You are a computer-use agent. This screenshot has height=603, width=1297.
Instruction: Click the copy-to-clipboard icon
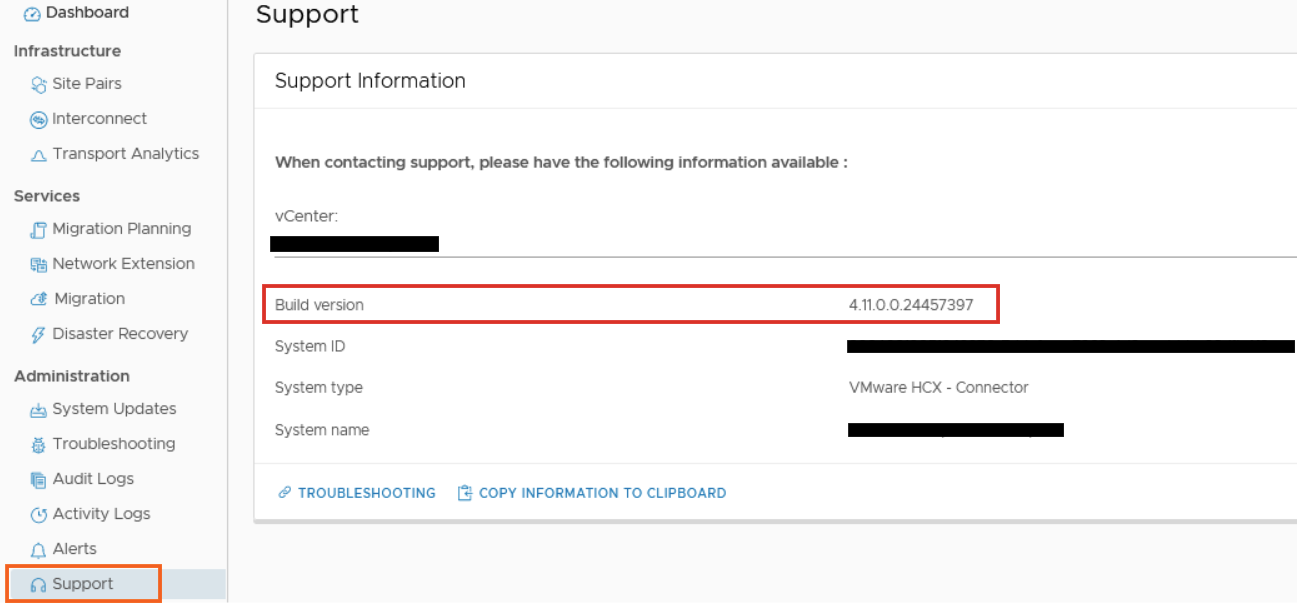(464, 493)
